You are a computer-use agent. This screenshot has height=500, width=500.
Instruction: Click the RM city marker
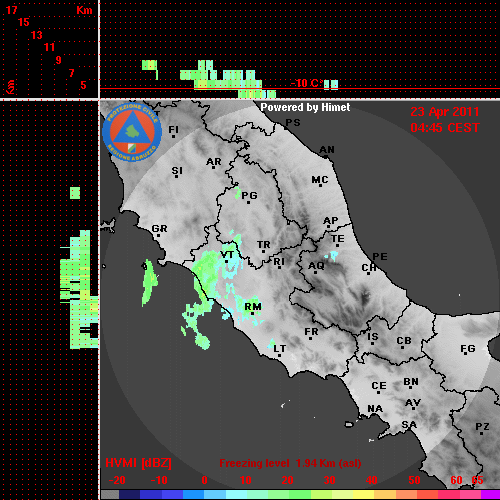tap(252, 313)
